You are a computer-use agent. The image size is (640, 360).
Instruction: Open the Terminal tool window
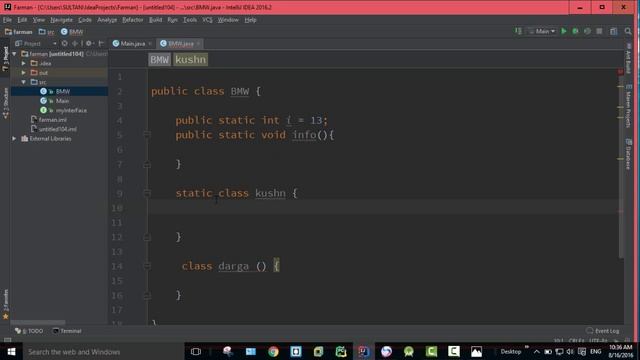(67, 331)
